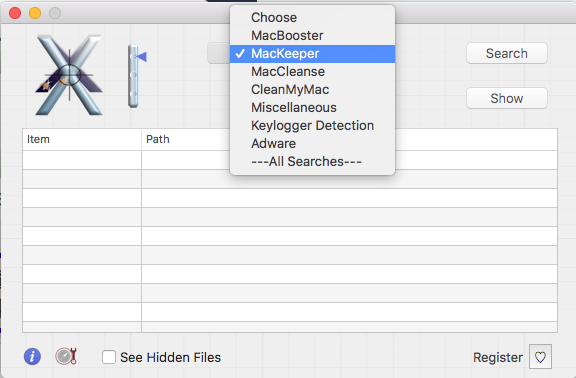Click the Register label
The image size is (576, 378).
498,357
